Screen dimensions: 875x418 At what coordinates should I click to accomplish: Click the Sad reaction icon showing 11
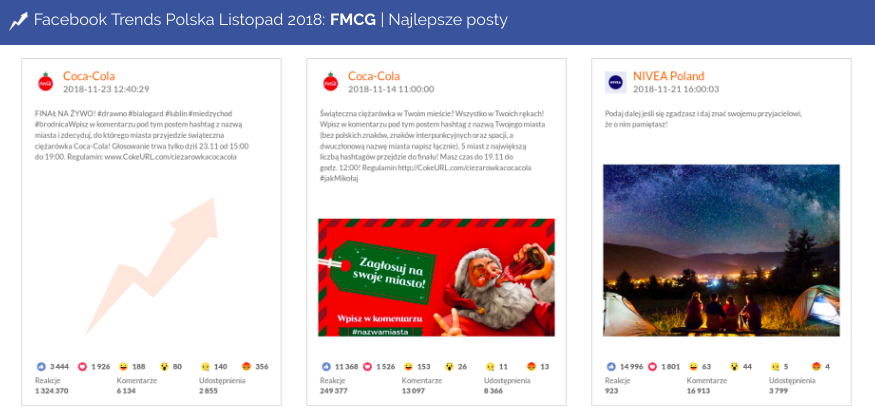[490, 367]
